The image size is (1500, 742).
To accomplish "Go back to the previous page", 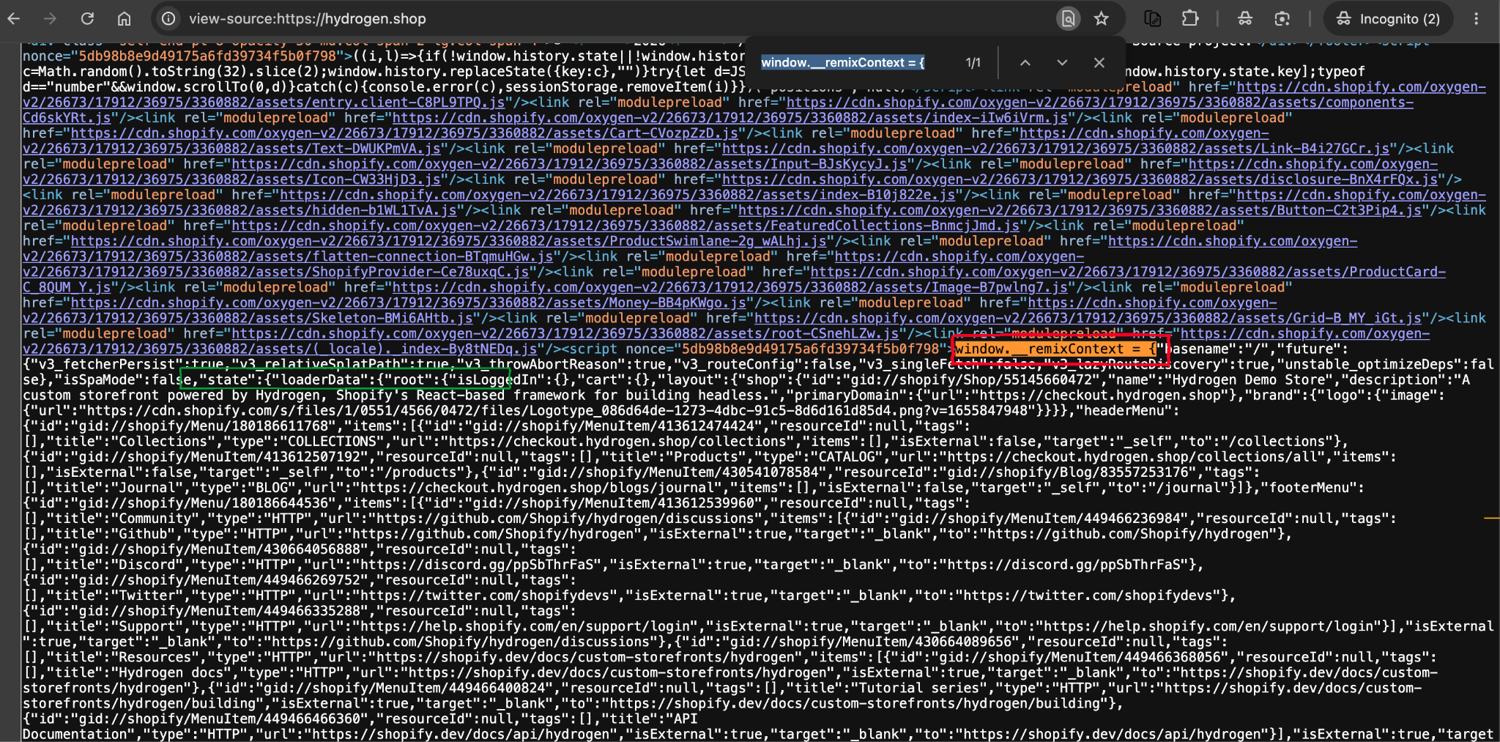I will pyautogui.click(x=14, y=19).
